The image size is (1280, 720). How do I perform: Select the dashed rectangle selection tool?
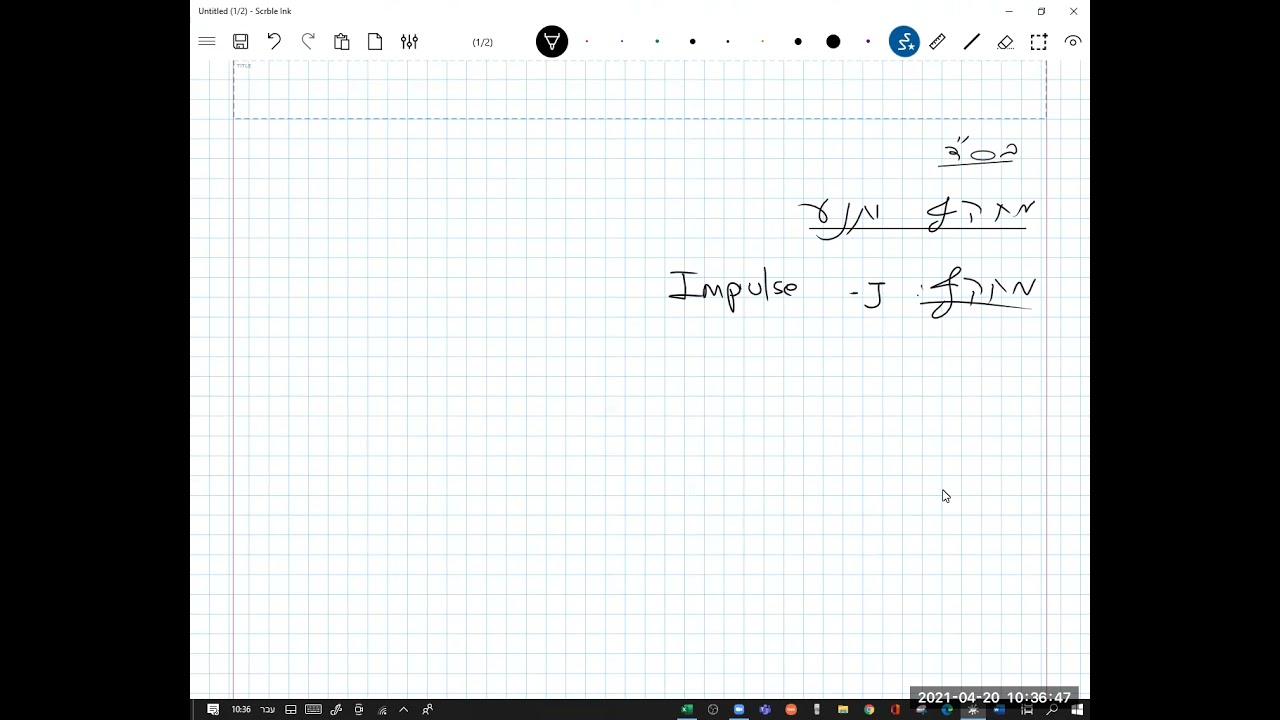tap(1039, 42)
